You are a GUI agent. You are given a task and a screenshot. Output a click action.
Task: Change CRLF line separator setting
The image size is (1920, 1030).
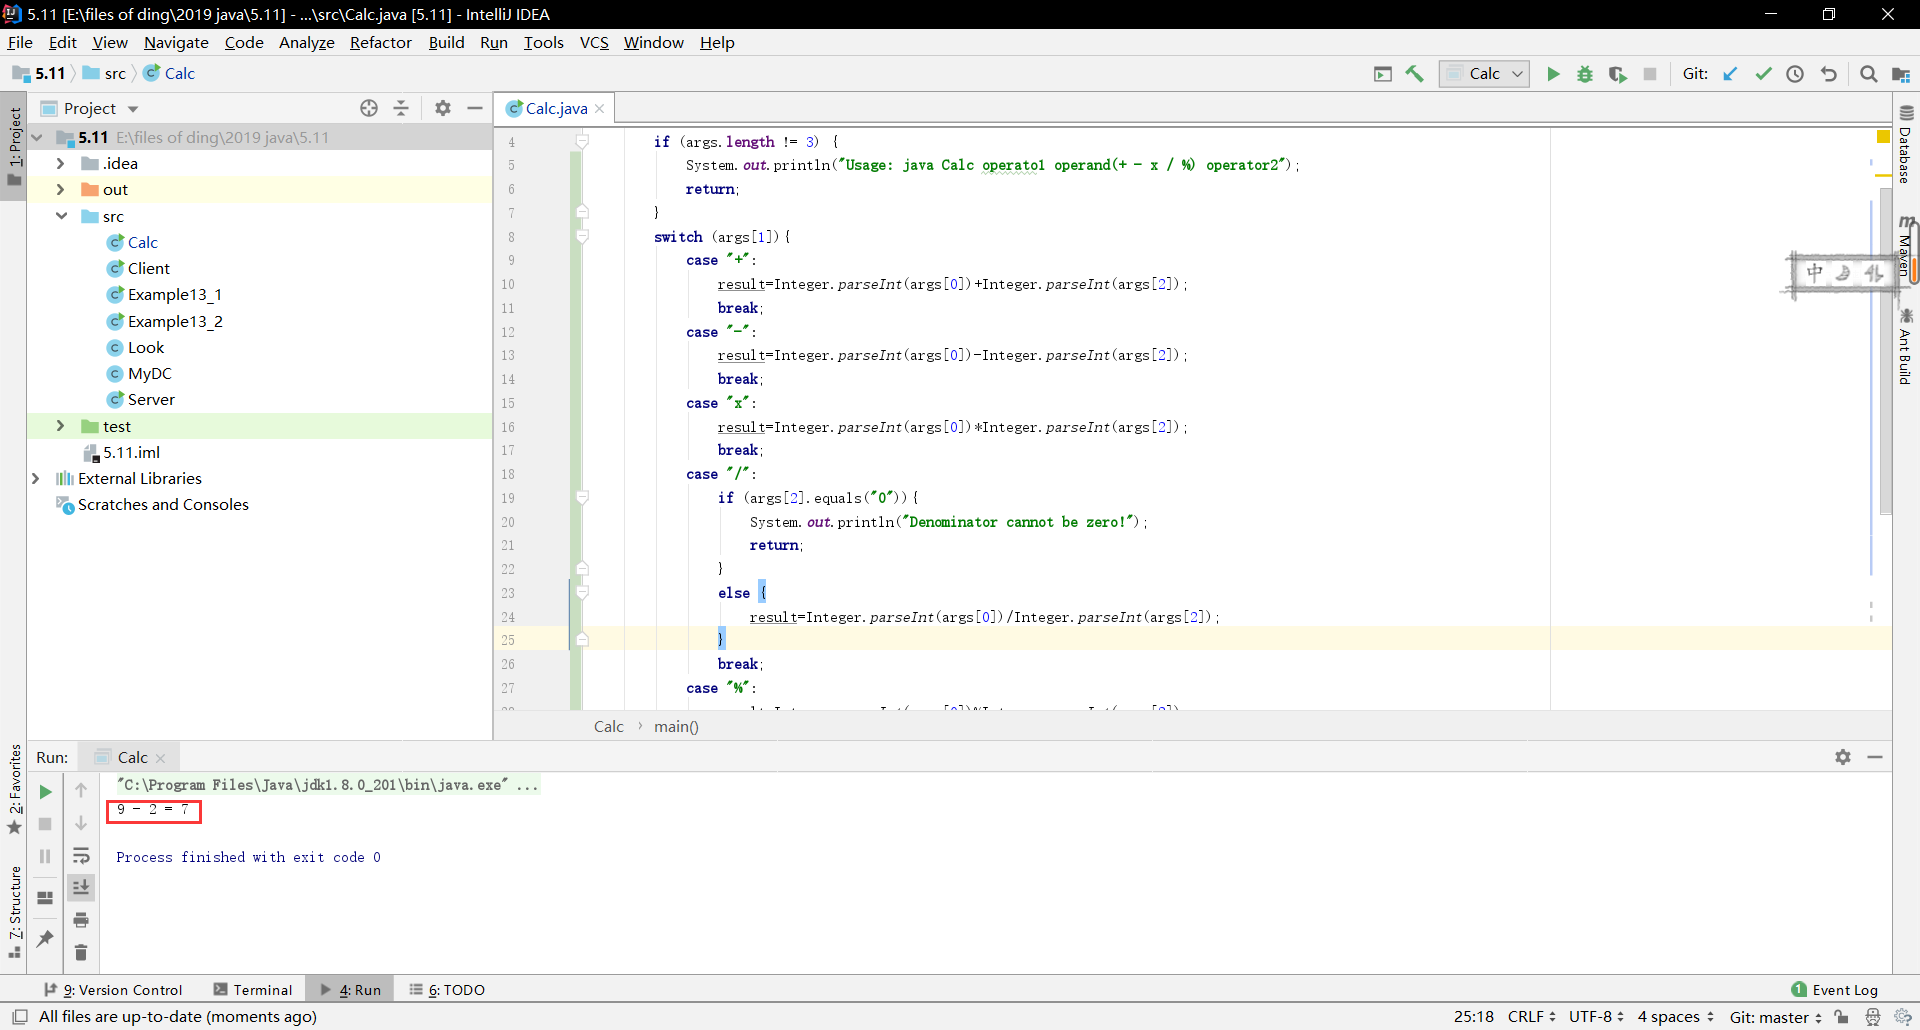[x=1532, y=1017]
